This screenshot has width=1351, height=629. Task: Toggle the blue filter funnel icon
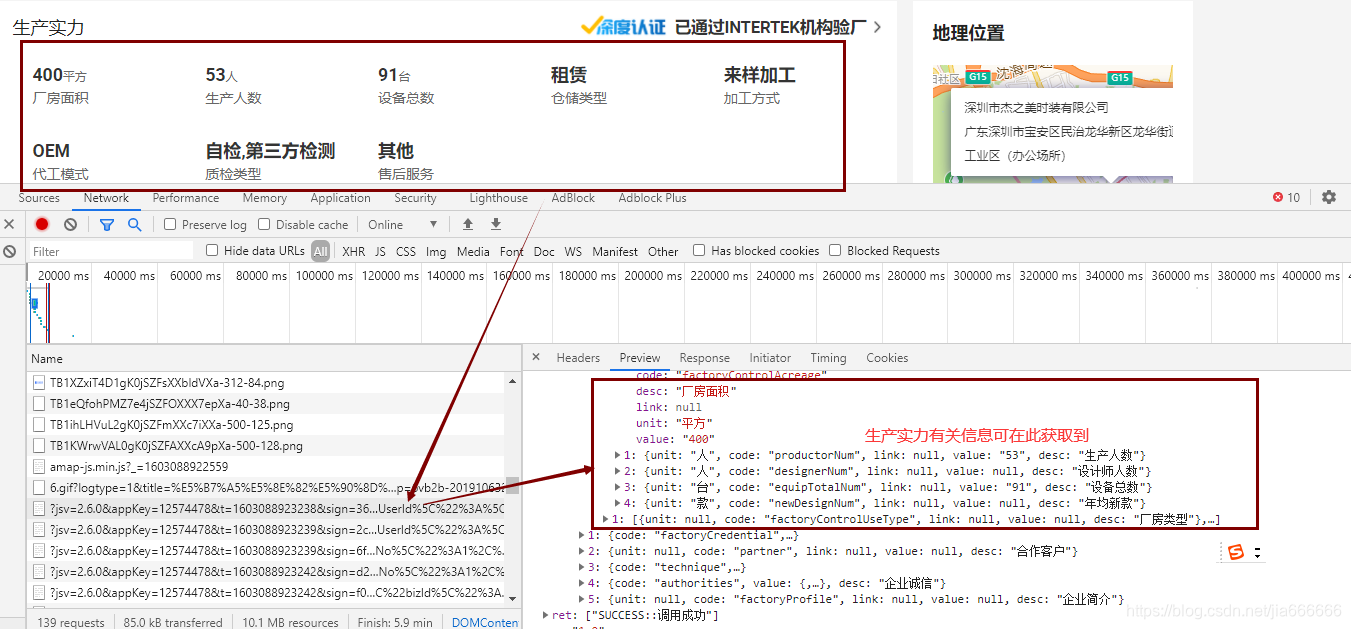(x=107, y=225)
